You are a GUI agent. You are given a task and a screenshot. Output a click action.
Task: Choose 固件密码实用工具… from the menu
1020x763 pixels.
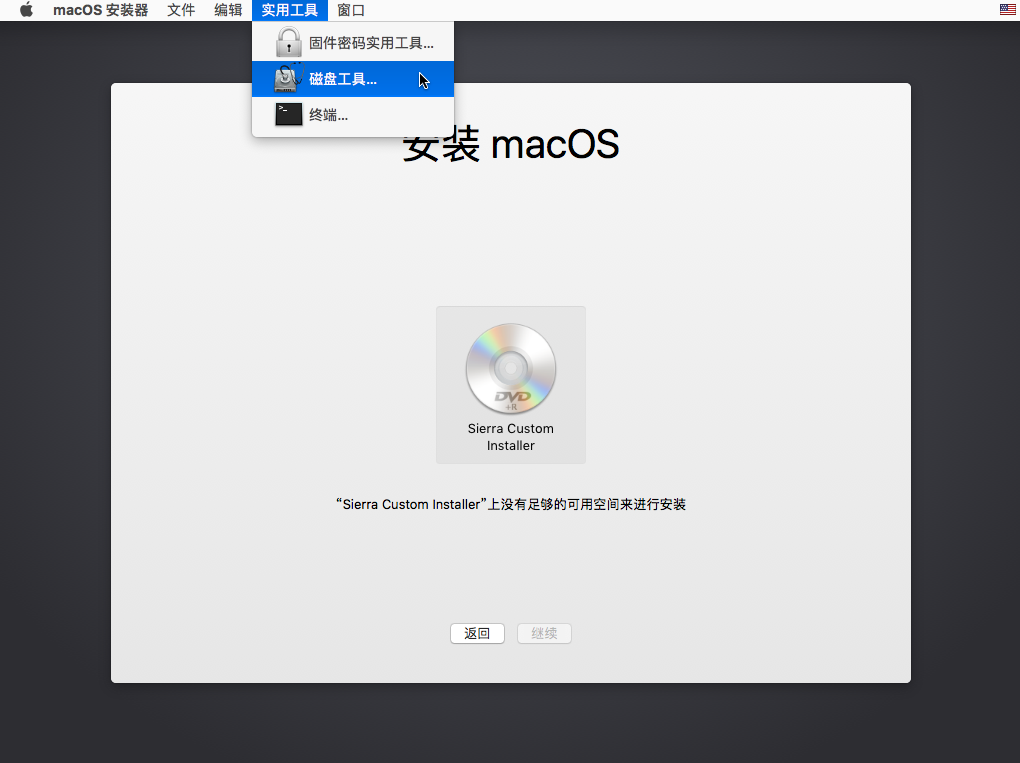[353, 43]
